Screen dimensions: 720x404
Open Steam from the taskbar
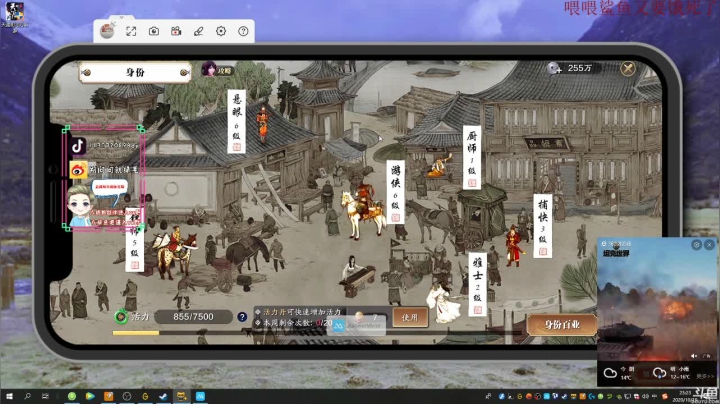tap(163, 396)
